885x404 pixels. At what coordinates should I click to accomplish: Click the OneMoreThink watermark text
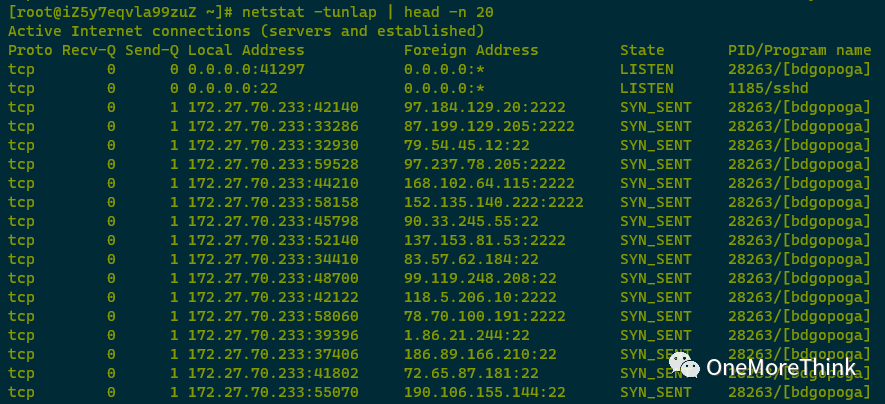pos(780,368)
